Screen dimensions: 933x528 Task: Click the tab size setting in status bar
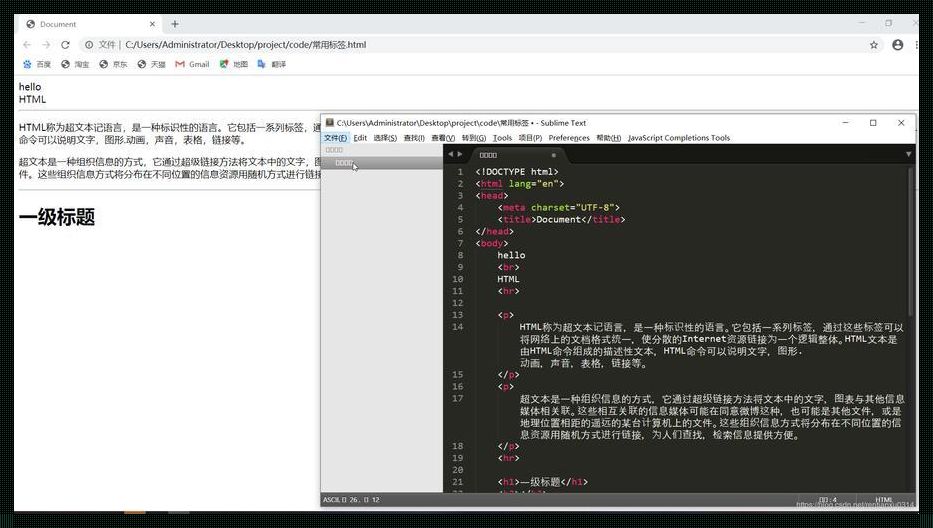(x=828, y=500)
